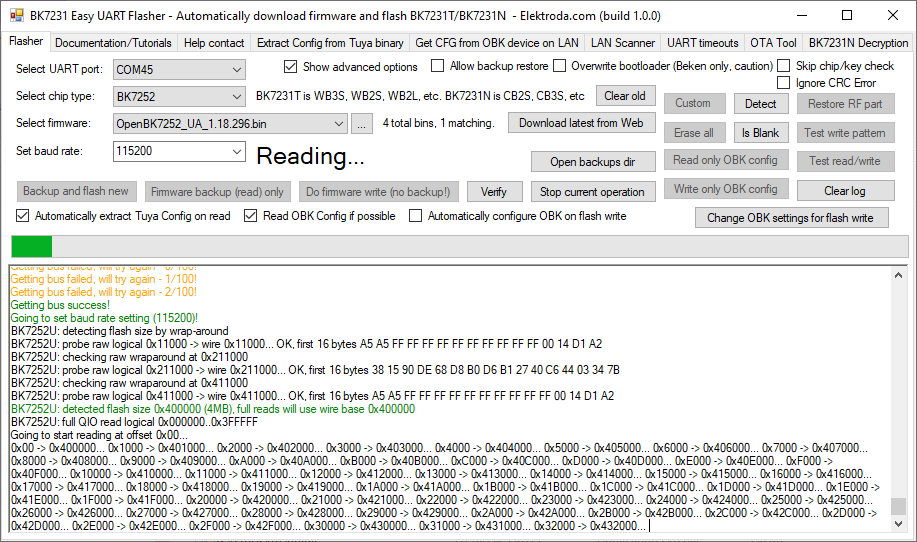The image size is (917, 542).
Task: Maximize the Flasher window
Action: pos(847,15)
